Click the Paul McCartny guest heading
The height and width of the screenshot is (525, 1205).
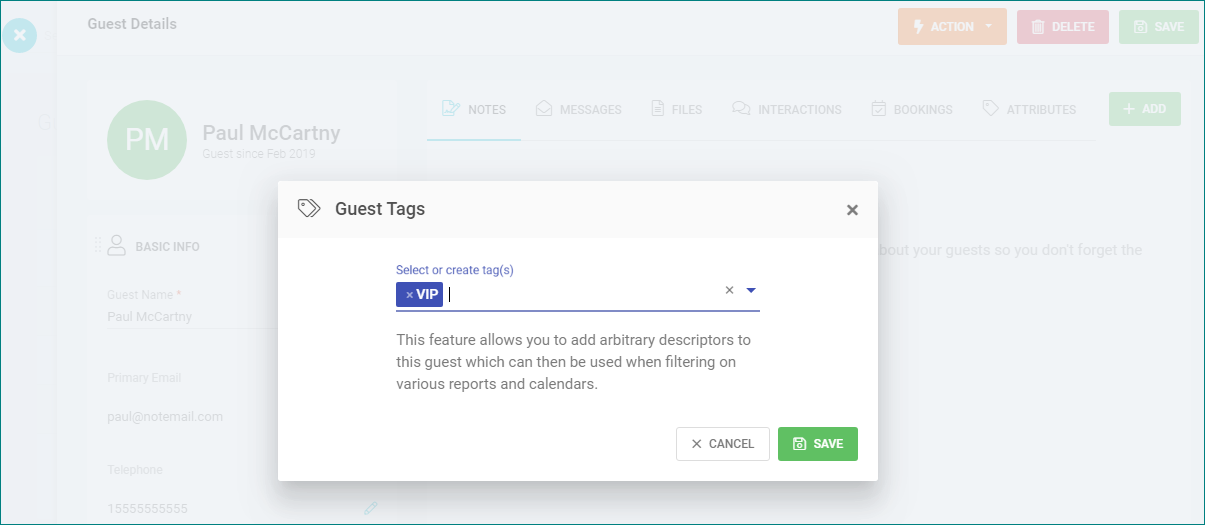pos(271,133)
